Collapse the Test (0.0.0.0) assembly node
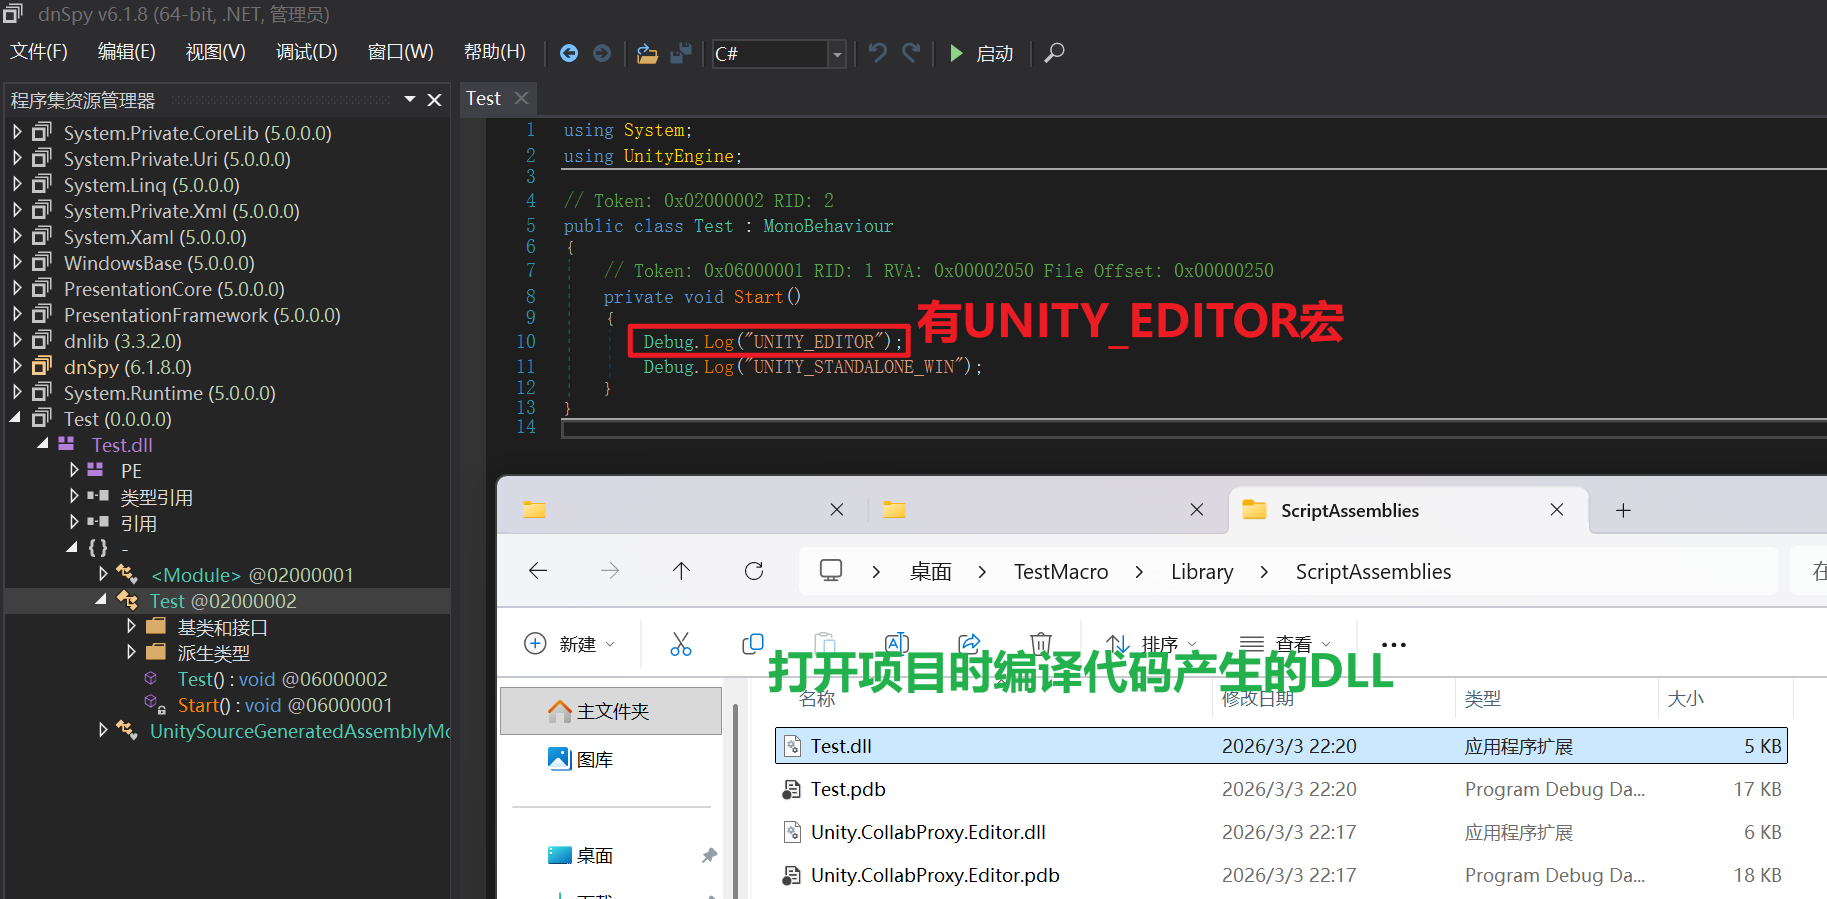This screenshot has height=899, width=1827. click(16, 418)
